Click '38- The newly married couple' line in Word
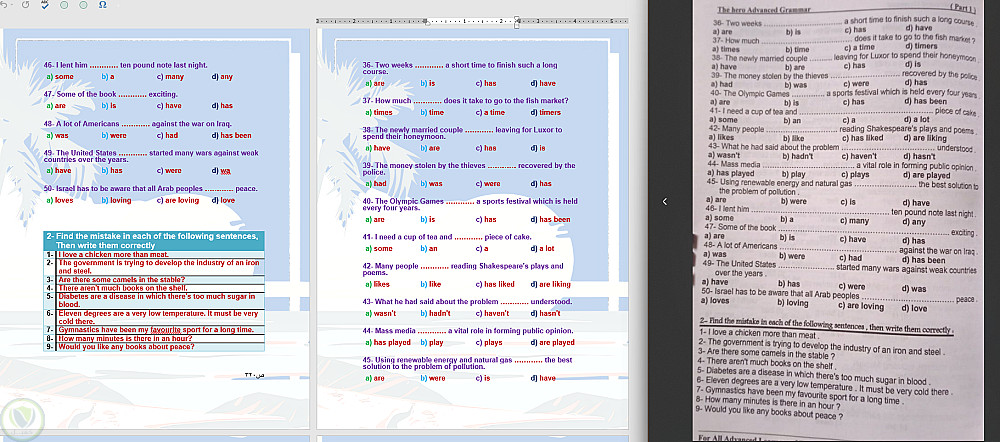Viewport: 1000px width, 442px height. pos(462,133)
